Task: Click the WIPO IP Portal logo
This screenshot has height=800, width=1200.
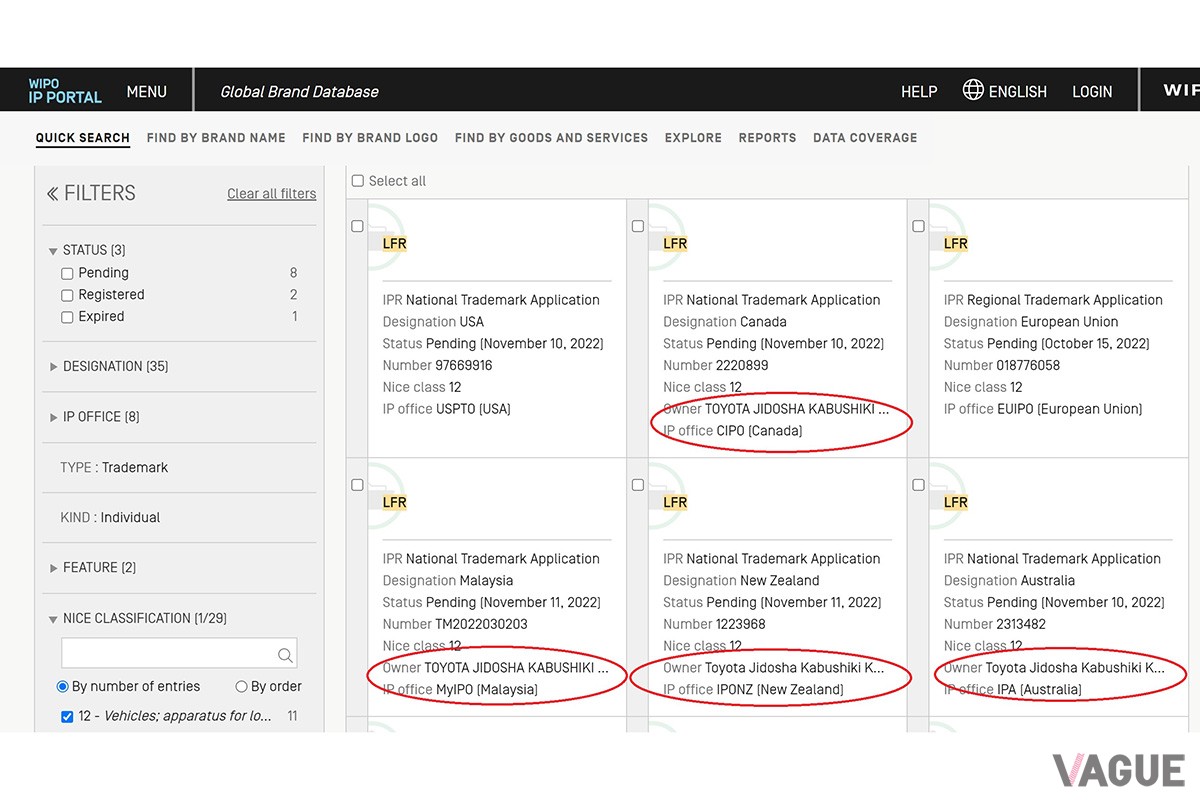Action: [65, 90]
